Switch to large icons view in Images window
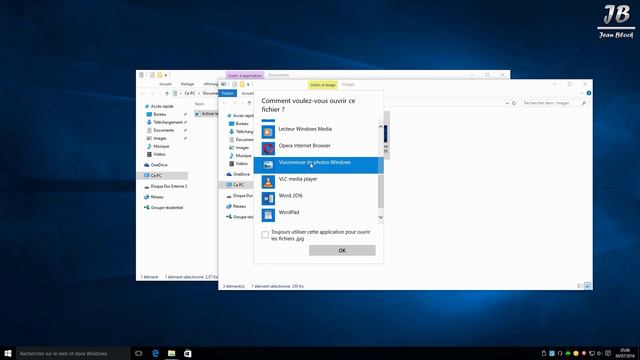The image size is (640, 360). (588, 286)
